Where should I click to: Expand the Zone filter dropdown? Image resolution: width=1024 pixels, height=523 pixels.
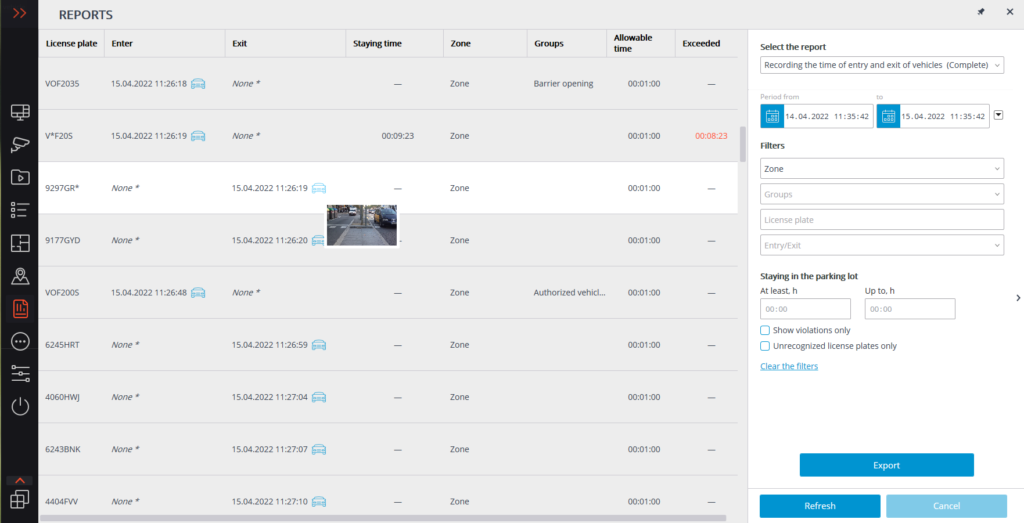tap(881, 169)
